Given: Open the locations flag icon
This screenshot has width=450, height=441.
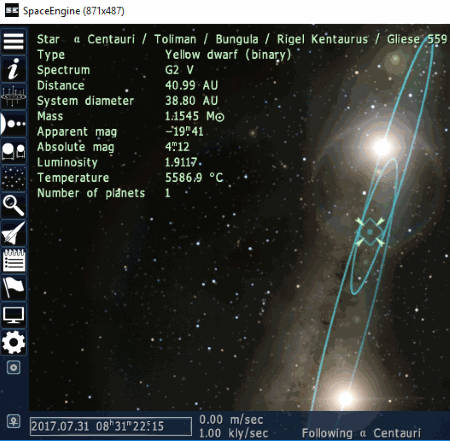Looking at the screenshot, I should (13, 288).
